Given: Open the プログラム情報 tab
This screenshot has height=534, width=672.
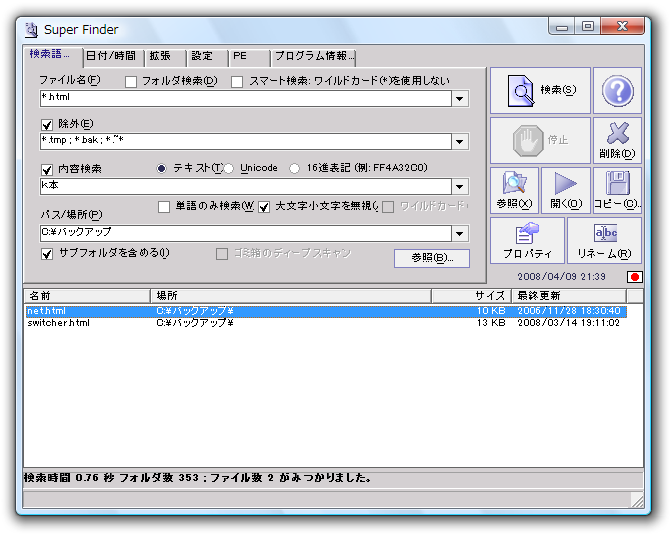Looking at the screenshot, I should pos(313,57).
